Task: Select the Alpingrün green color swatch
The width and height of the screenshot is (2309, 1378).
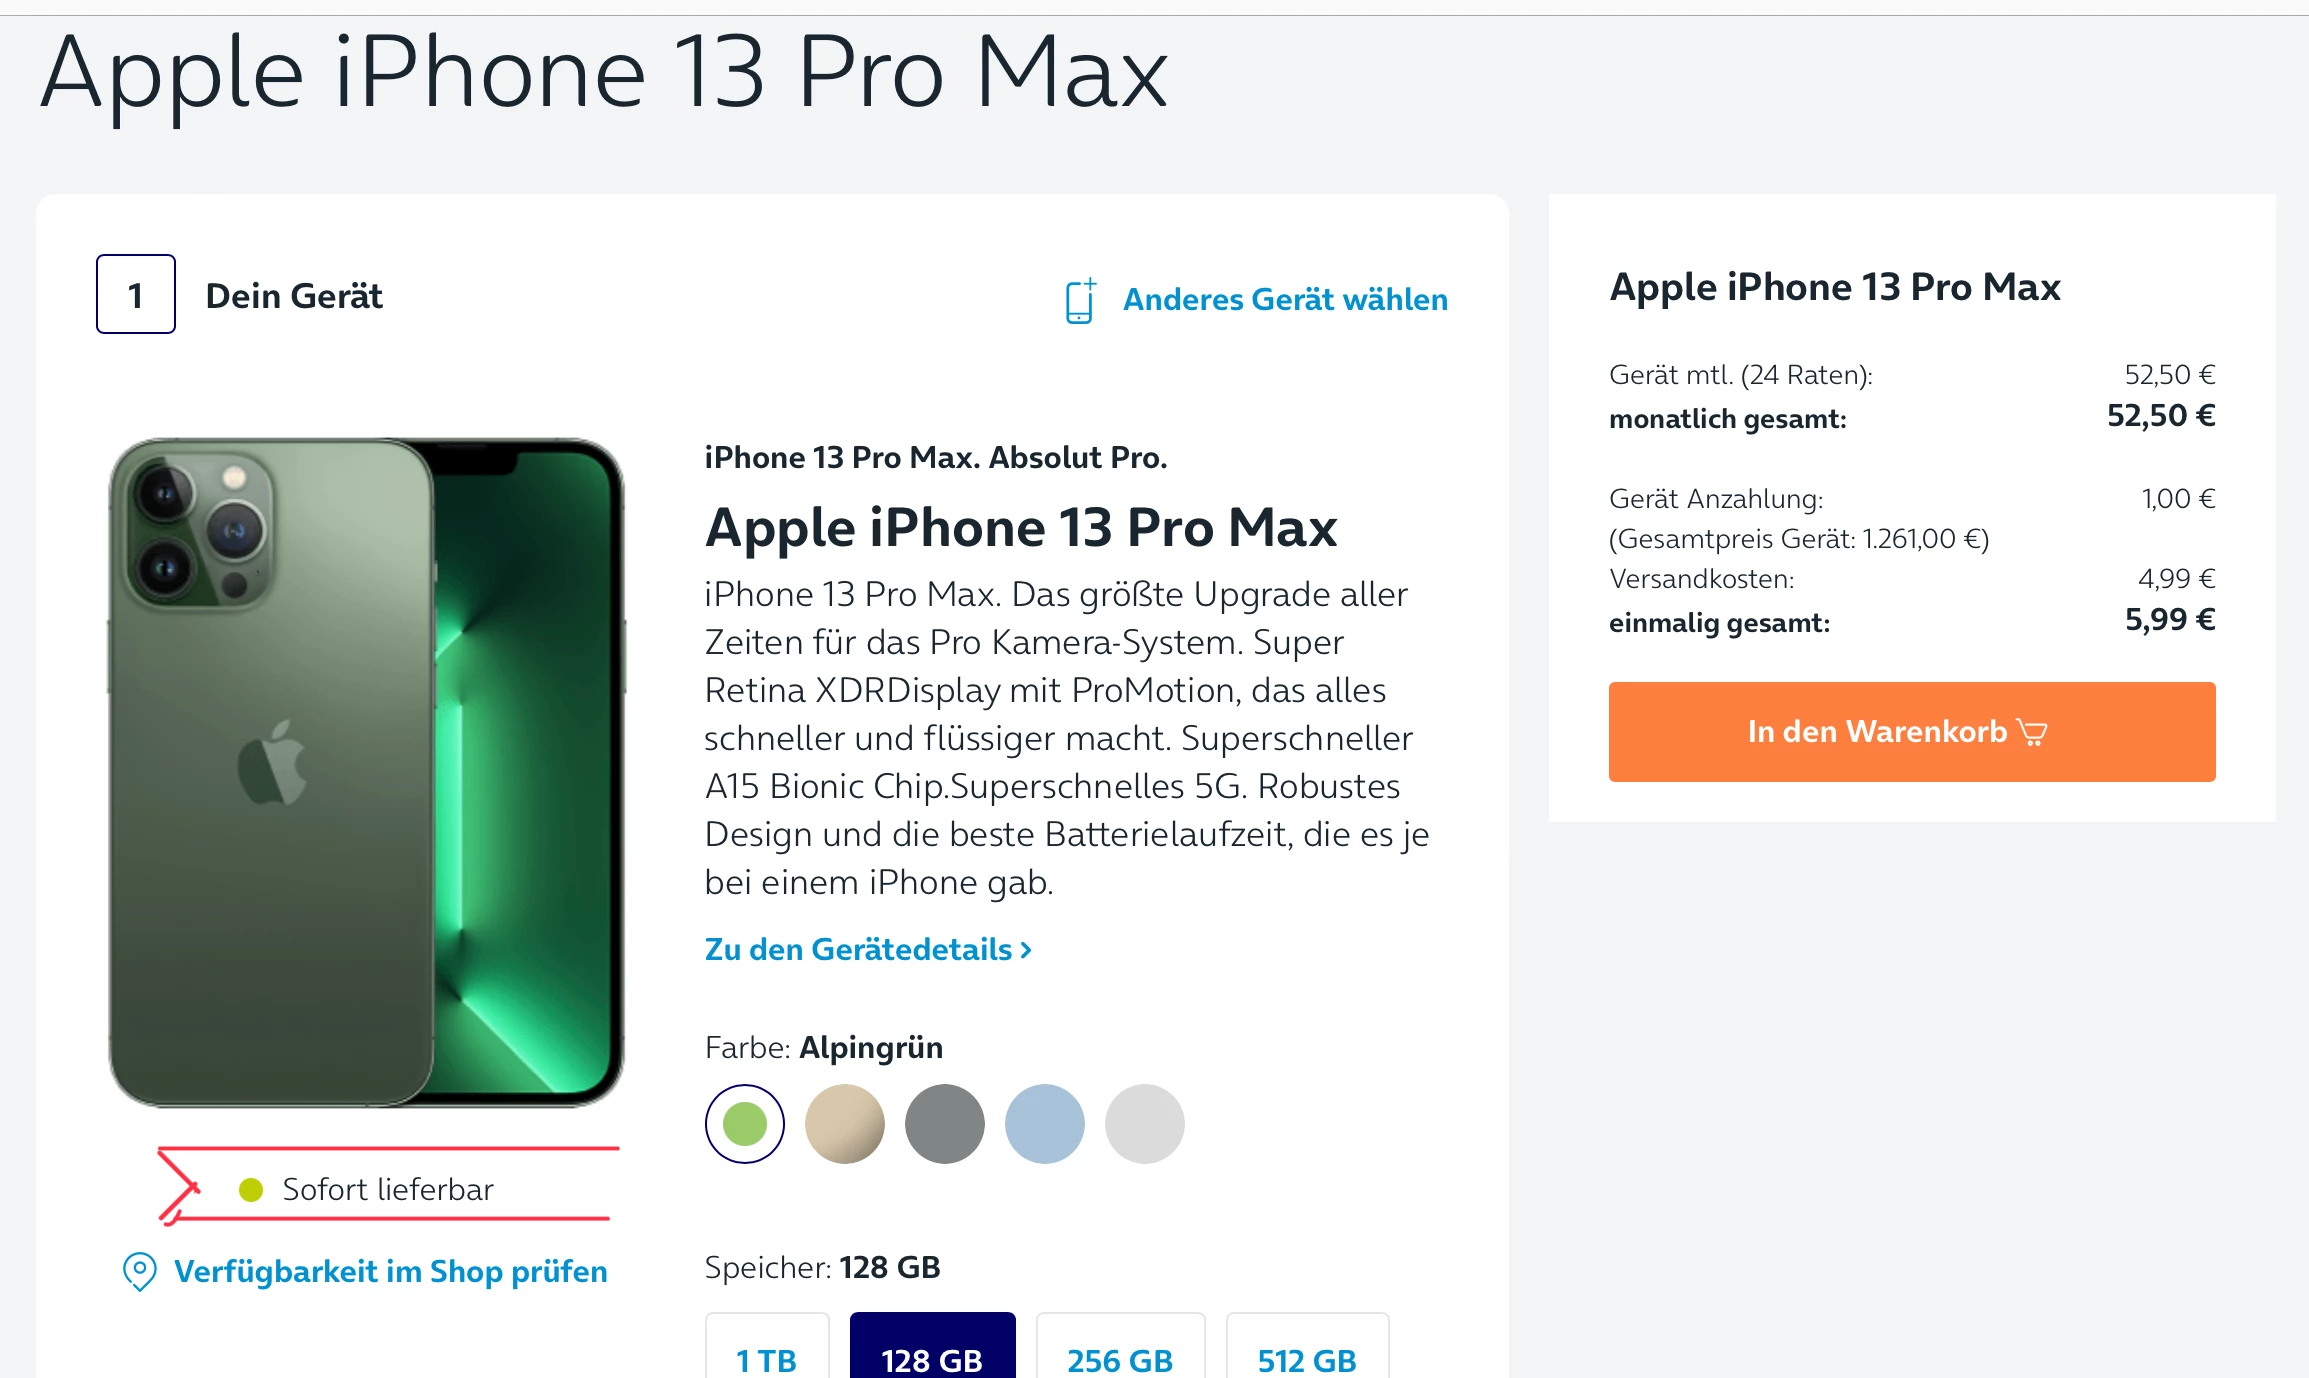Action: coord(745,1124)
